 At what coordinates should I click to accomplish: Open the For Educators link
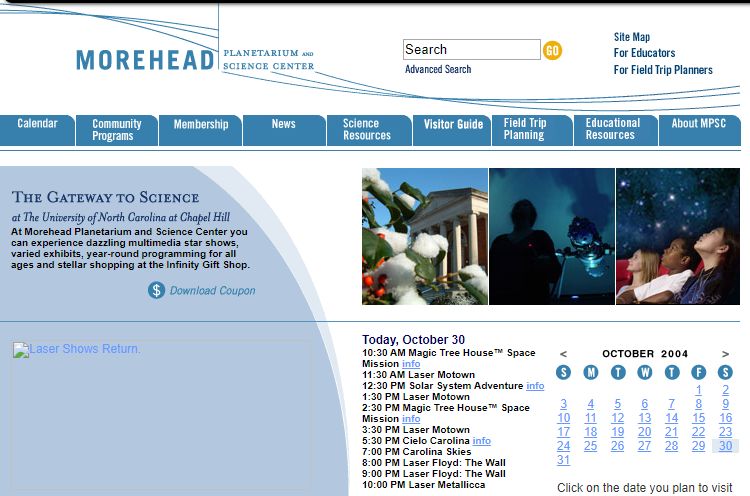[644, 53]
